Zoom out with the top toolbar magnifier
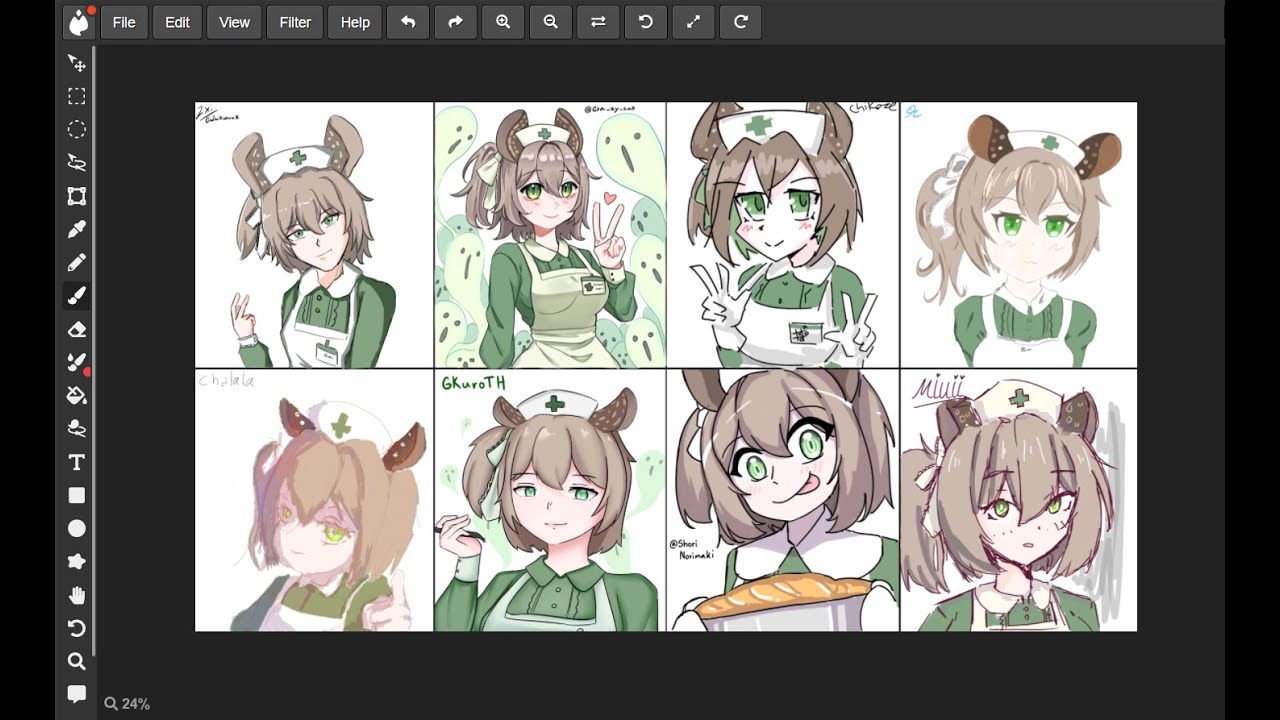Viewport: 1280px width, 720px height. (550, 22)
